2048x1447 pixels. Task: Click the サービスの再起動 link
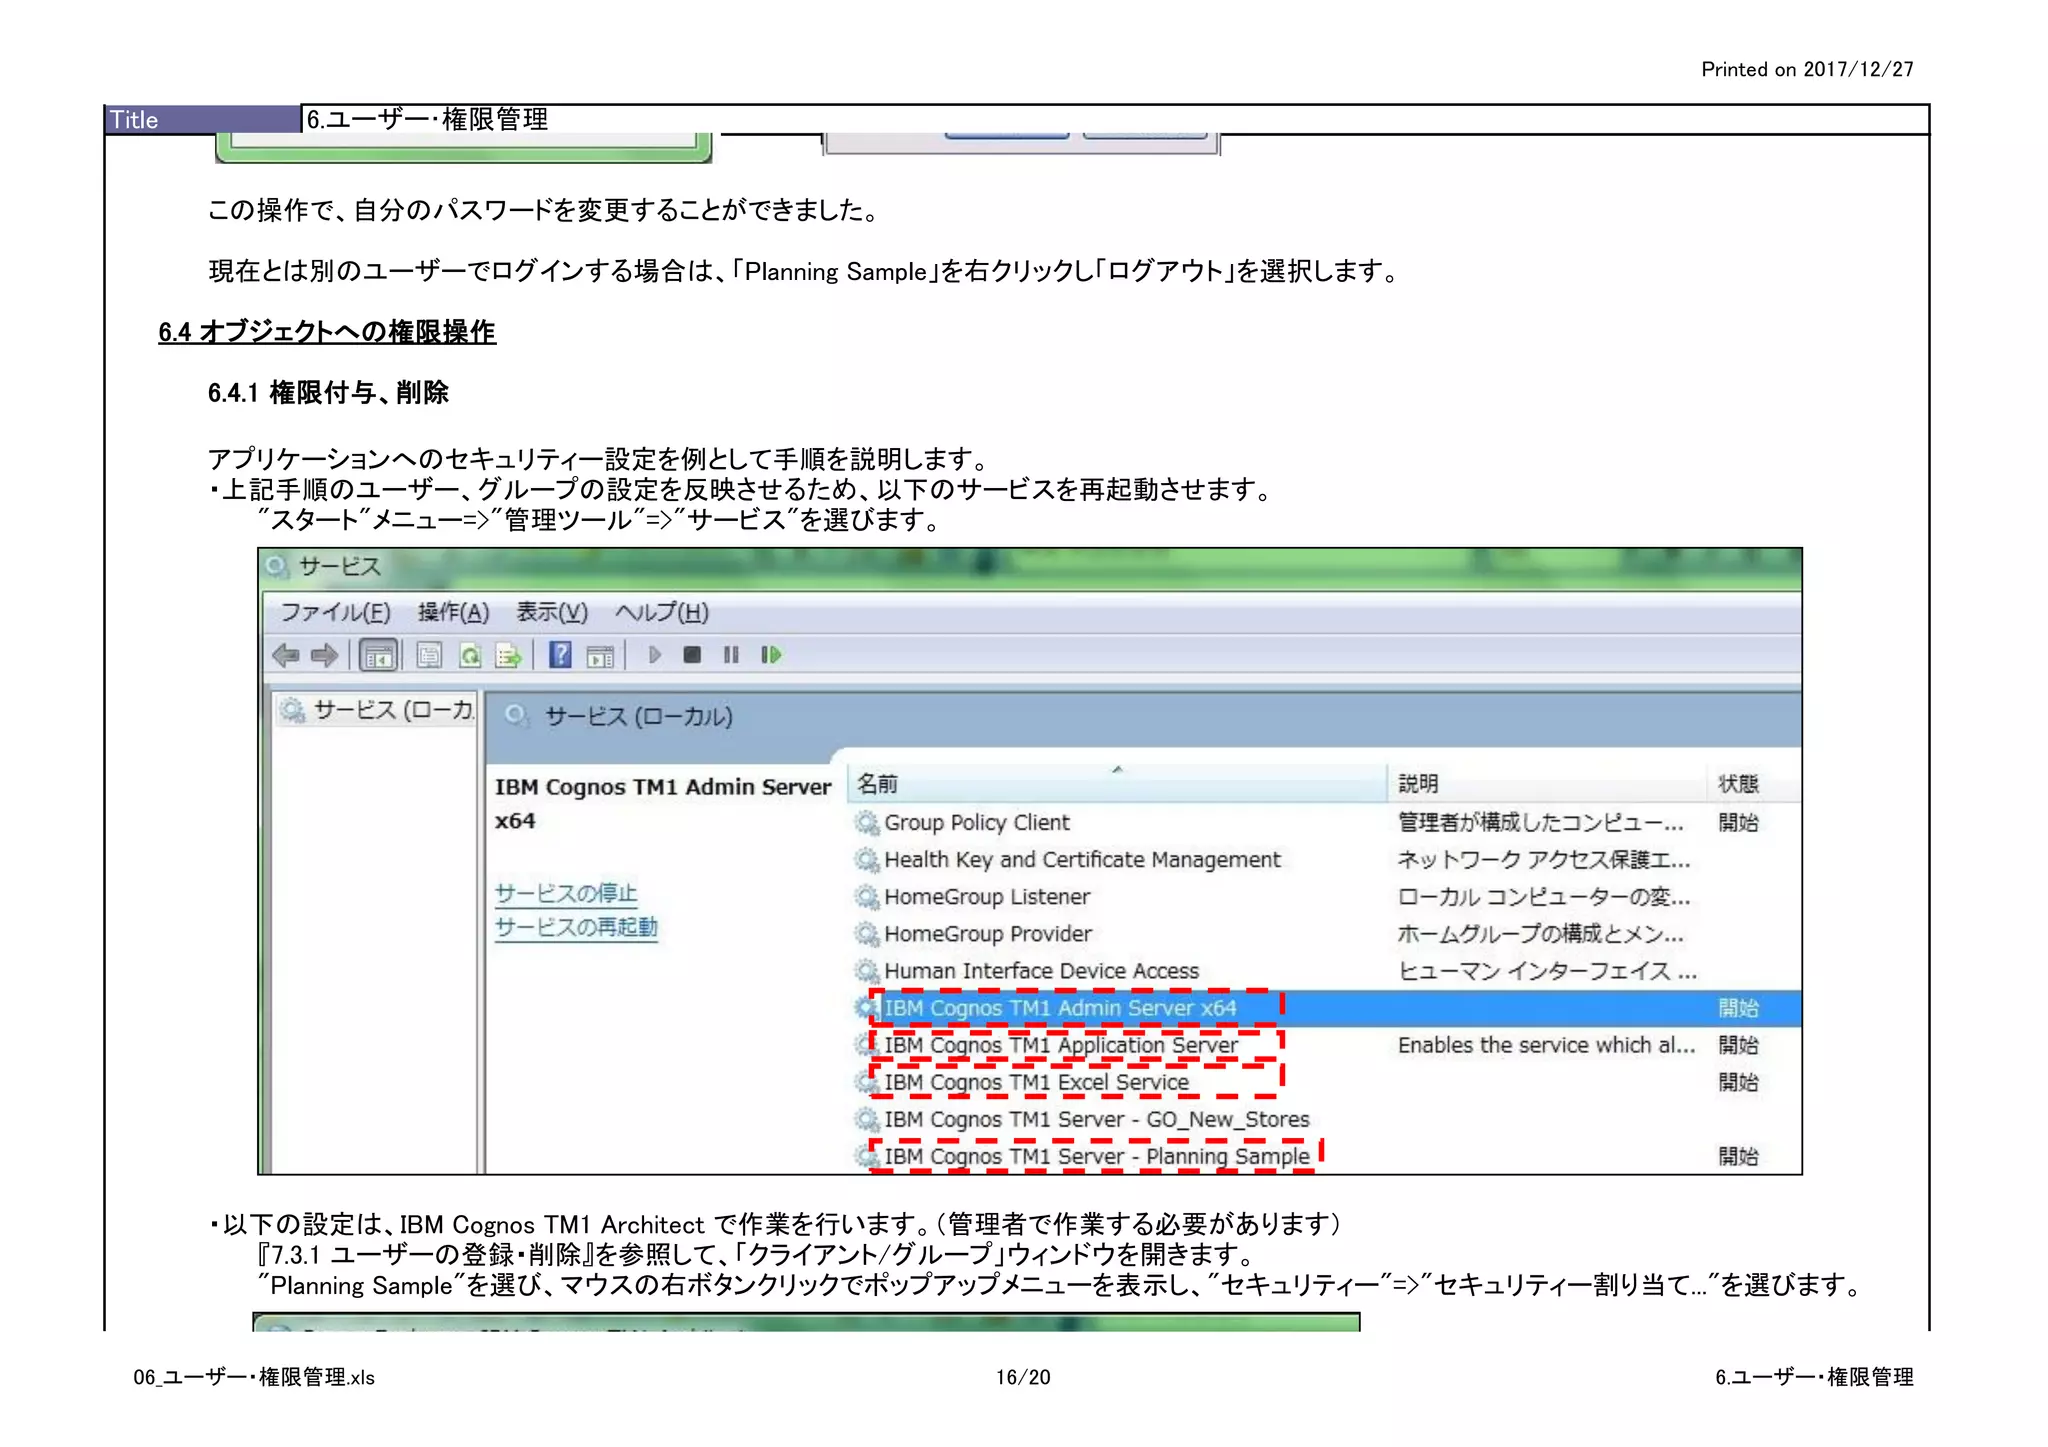[x=576, y=927]
